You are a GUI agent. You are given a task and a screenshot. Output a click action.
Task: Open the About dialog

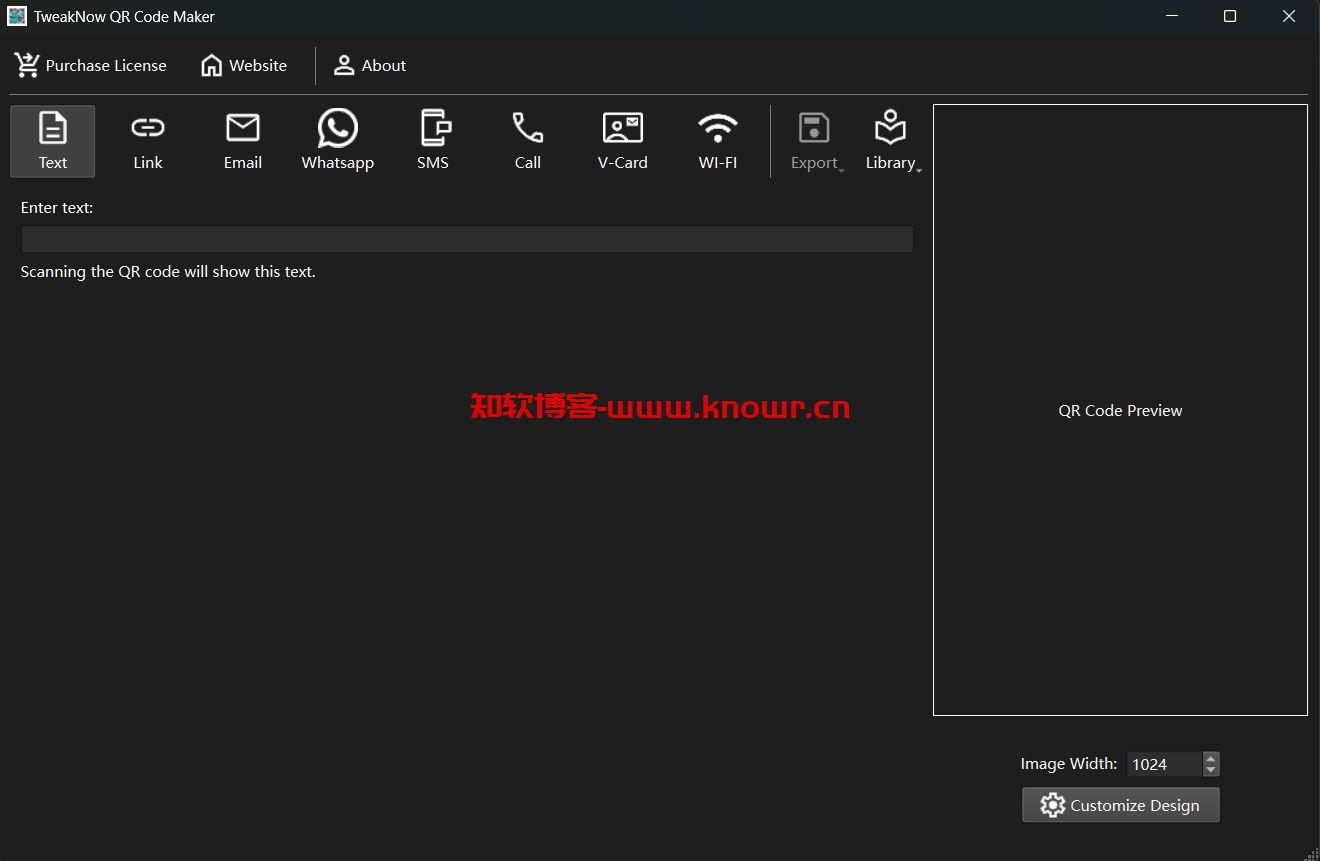click(370, 66)
